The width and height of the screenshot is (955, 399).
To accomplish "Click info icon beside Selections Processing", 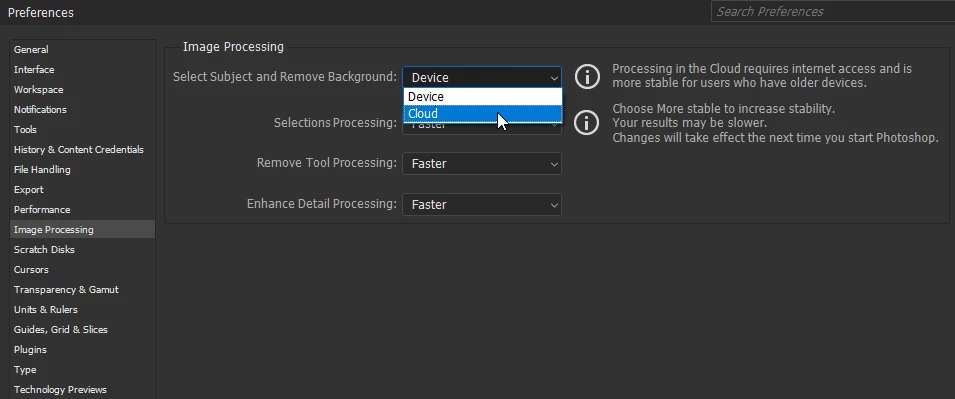I will tap(587, 123).
